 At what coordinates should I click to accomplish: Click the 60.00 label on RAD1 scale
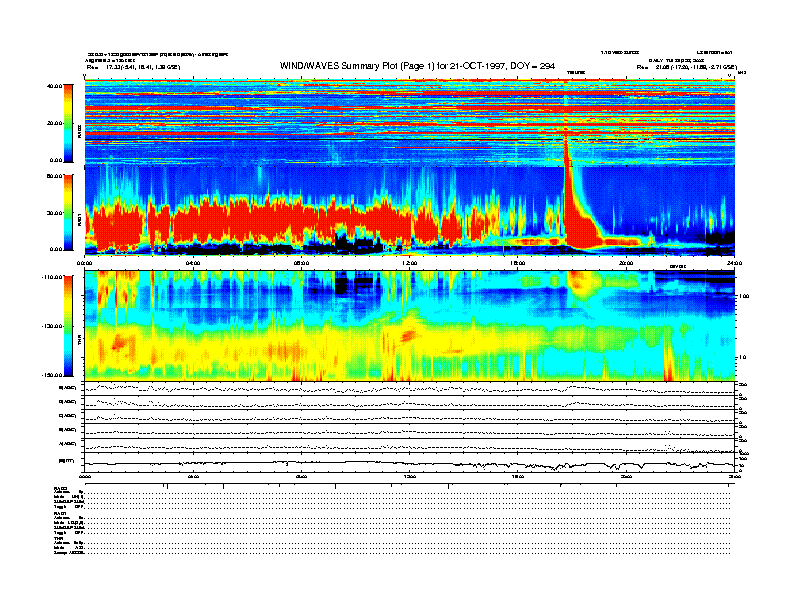[54, 176]
